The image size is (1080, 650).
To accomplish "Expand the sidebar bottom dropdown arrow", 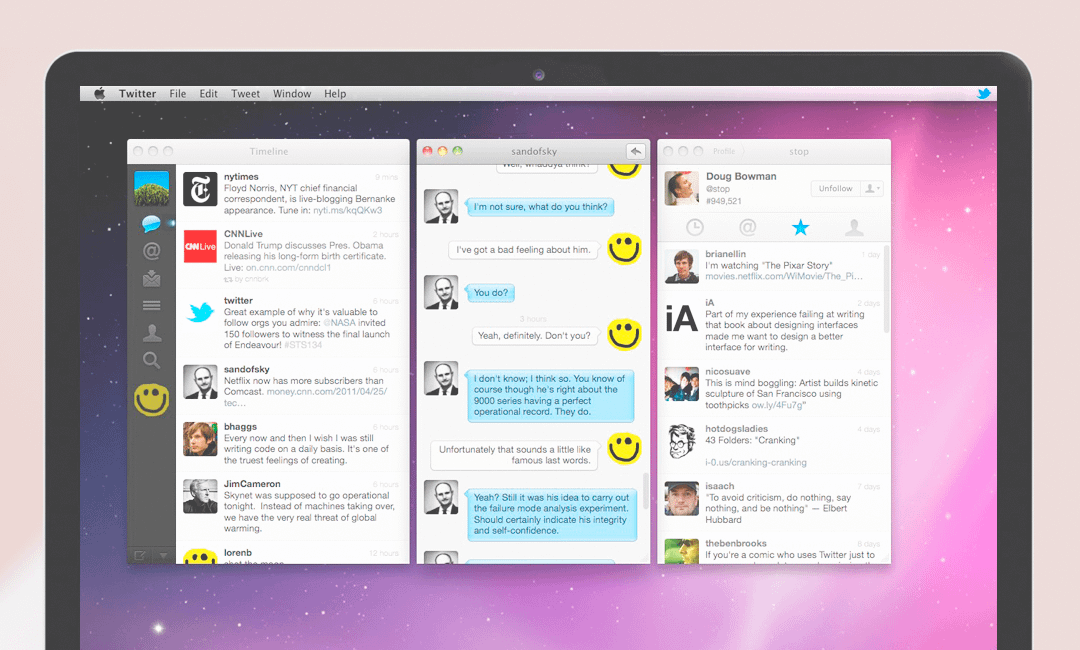I will click(164, 555).
